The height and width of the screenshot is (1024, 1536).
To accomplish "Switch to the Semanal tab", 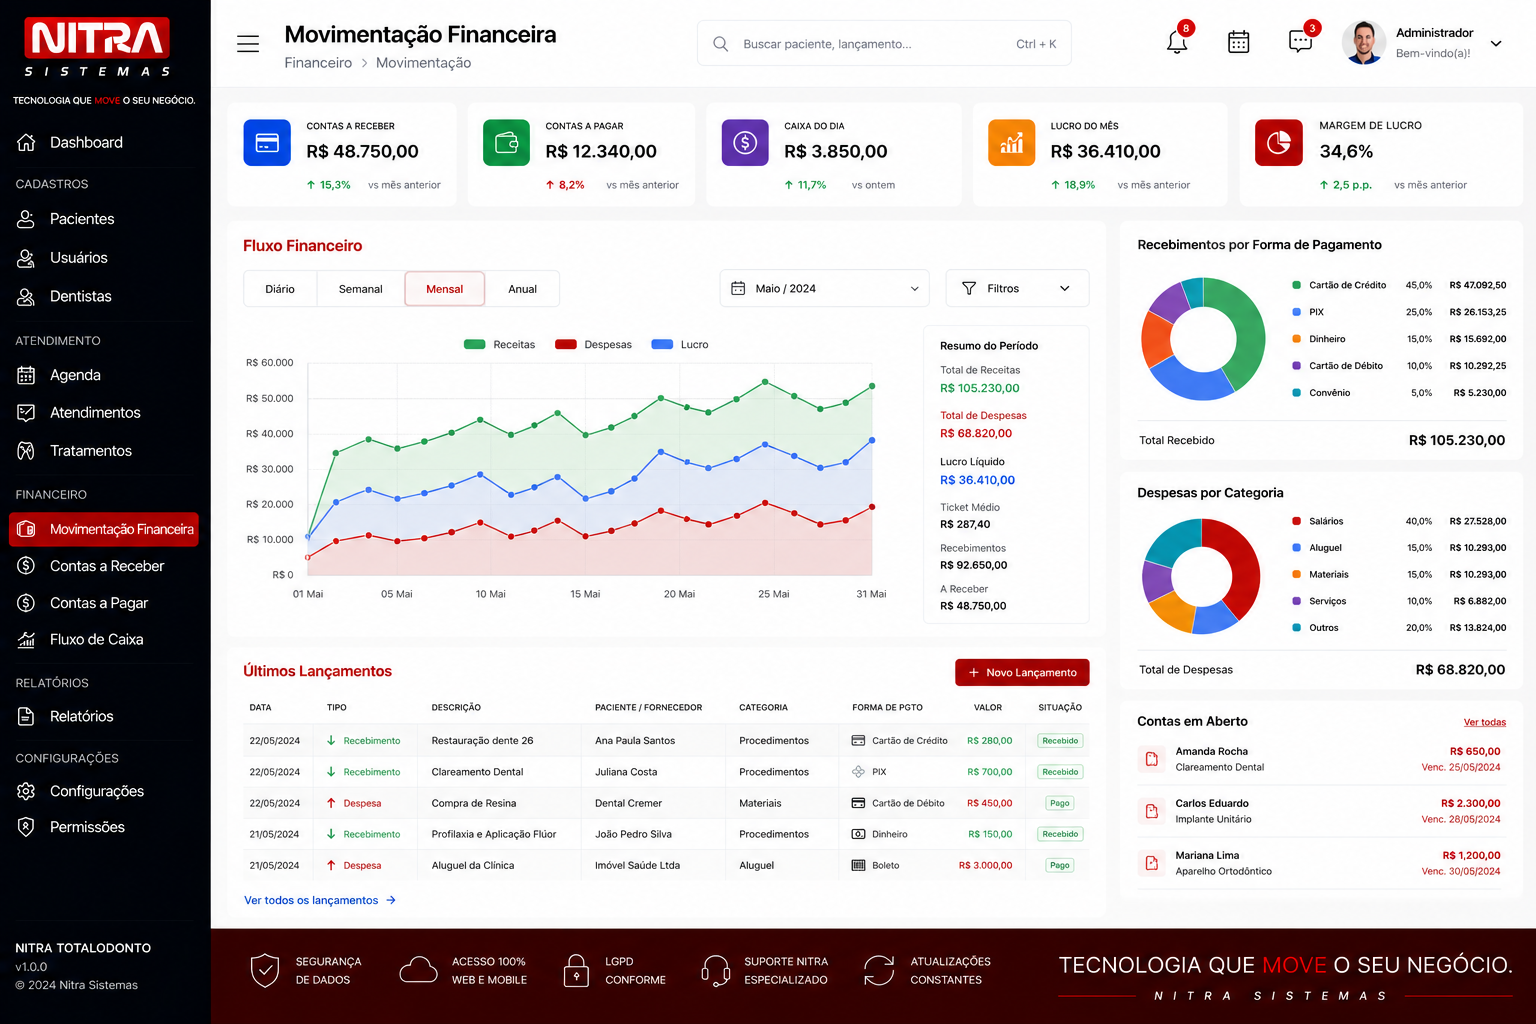I will coord(360,289).
